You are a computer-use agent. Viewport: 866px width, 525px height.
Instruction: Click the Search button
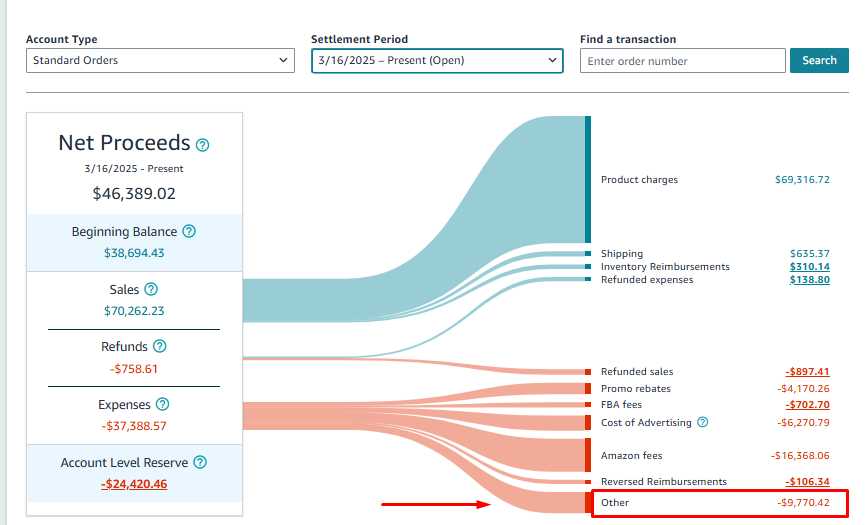coord(819,60)
